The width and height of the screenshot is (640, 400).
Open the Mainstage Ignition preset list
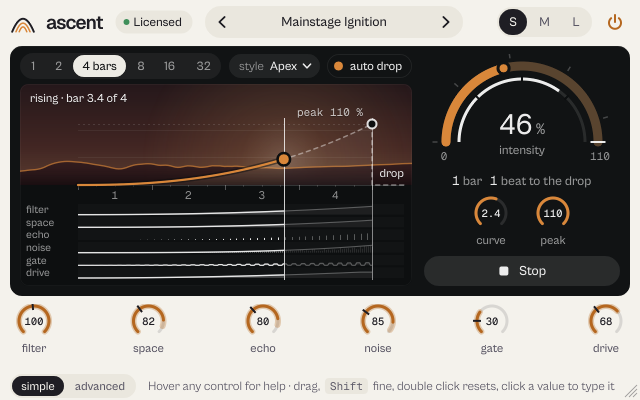coord(334,22)
